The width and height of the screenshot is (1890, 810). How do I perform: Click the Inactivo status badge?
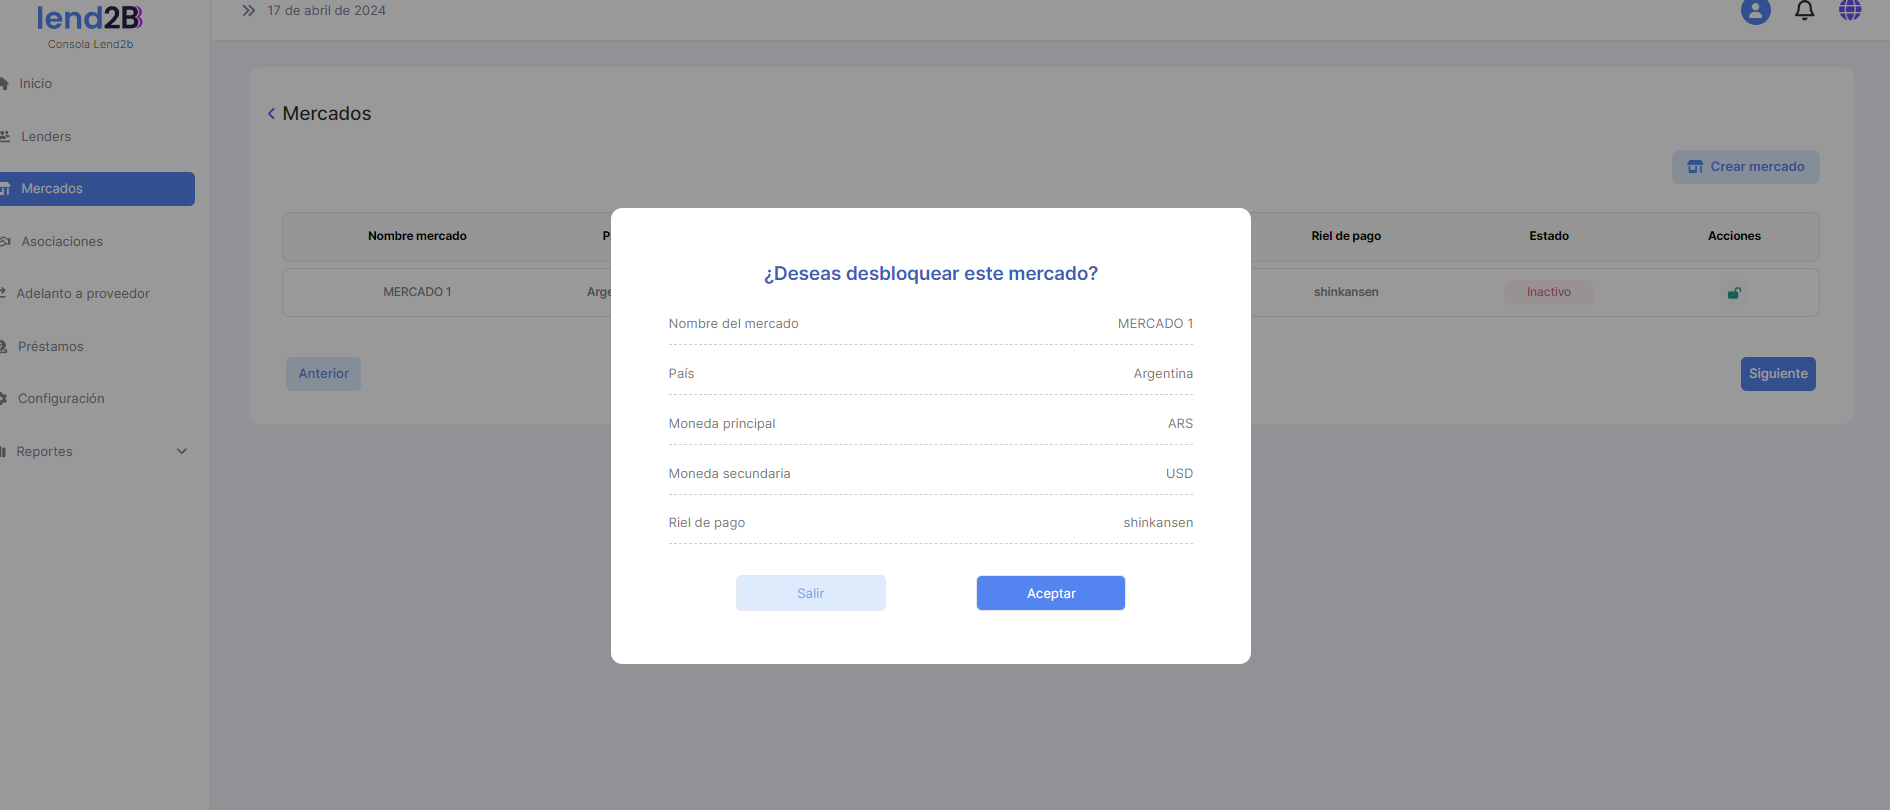pyautogui.click(x=1548, y=292)
